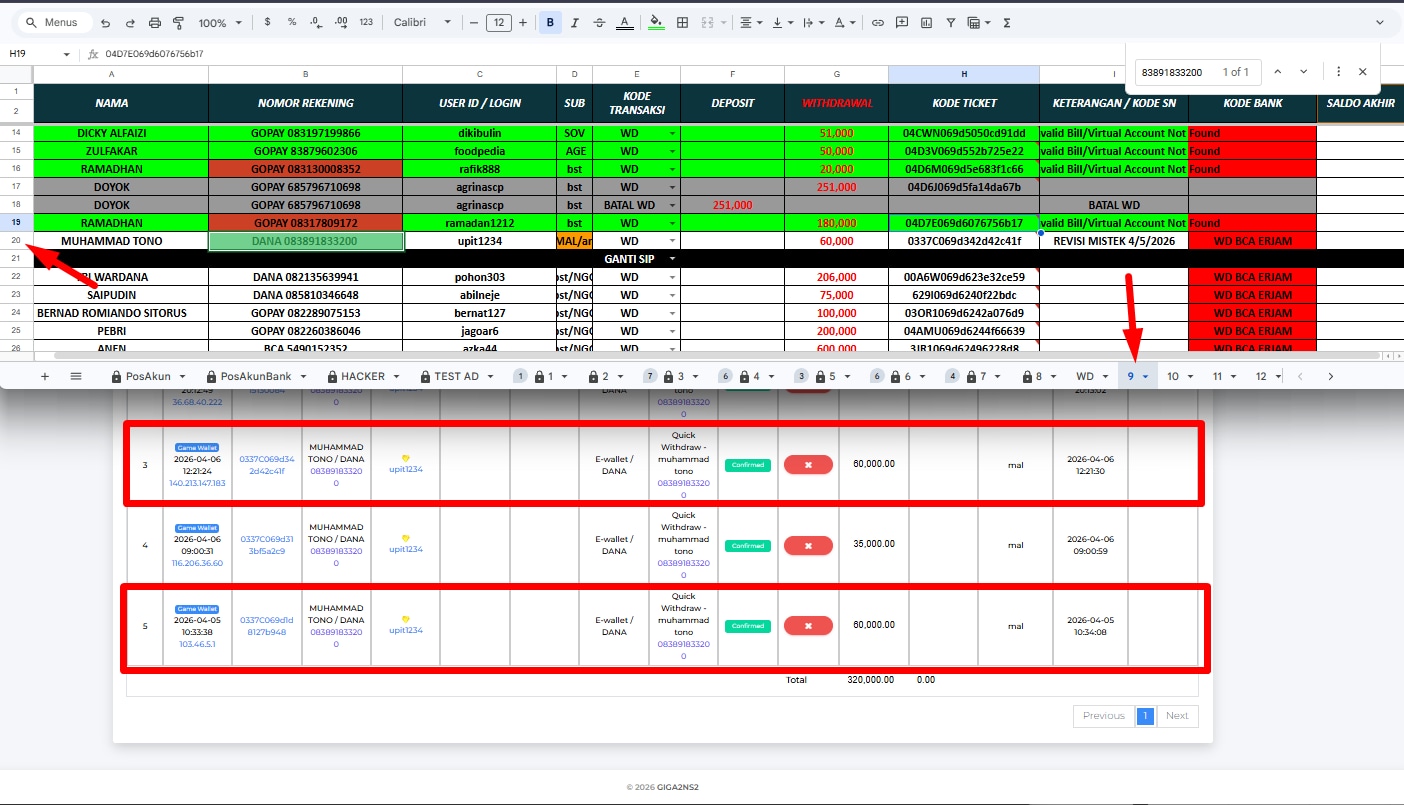Open all sheets list icon
Viewport: 1404px width, 805px height.
[x=76, y=376]
